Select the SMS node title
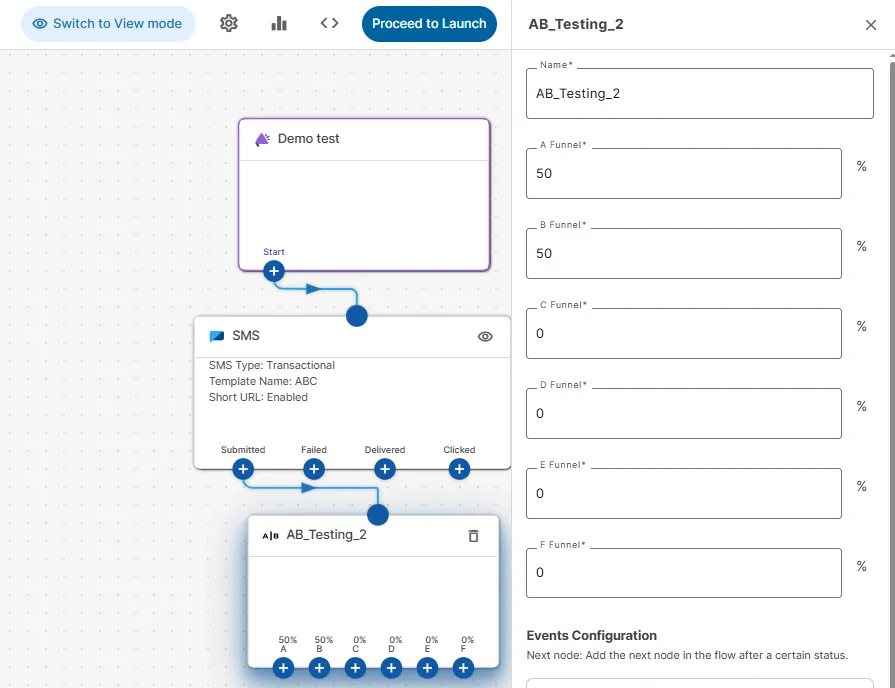This screenshot has height=688, width=895. click(246, 336)
